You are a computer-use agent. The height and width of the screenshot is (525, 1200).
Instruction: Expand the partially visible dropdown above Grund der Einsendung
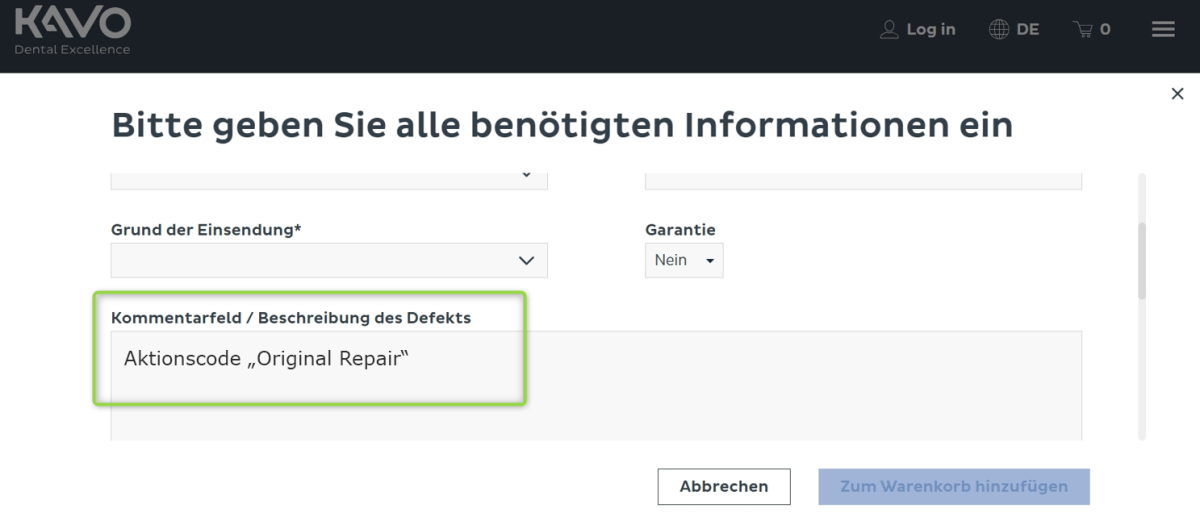tap(328, 179)
